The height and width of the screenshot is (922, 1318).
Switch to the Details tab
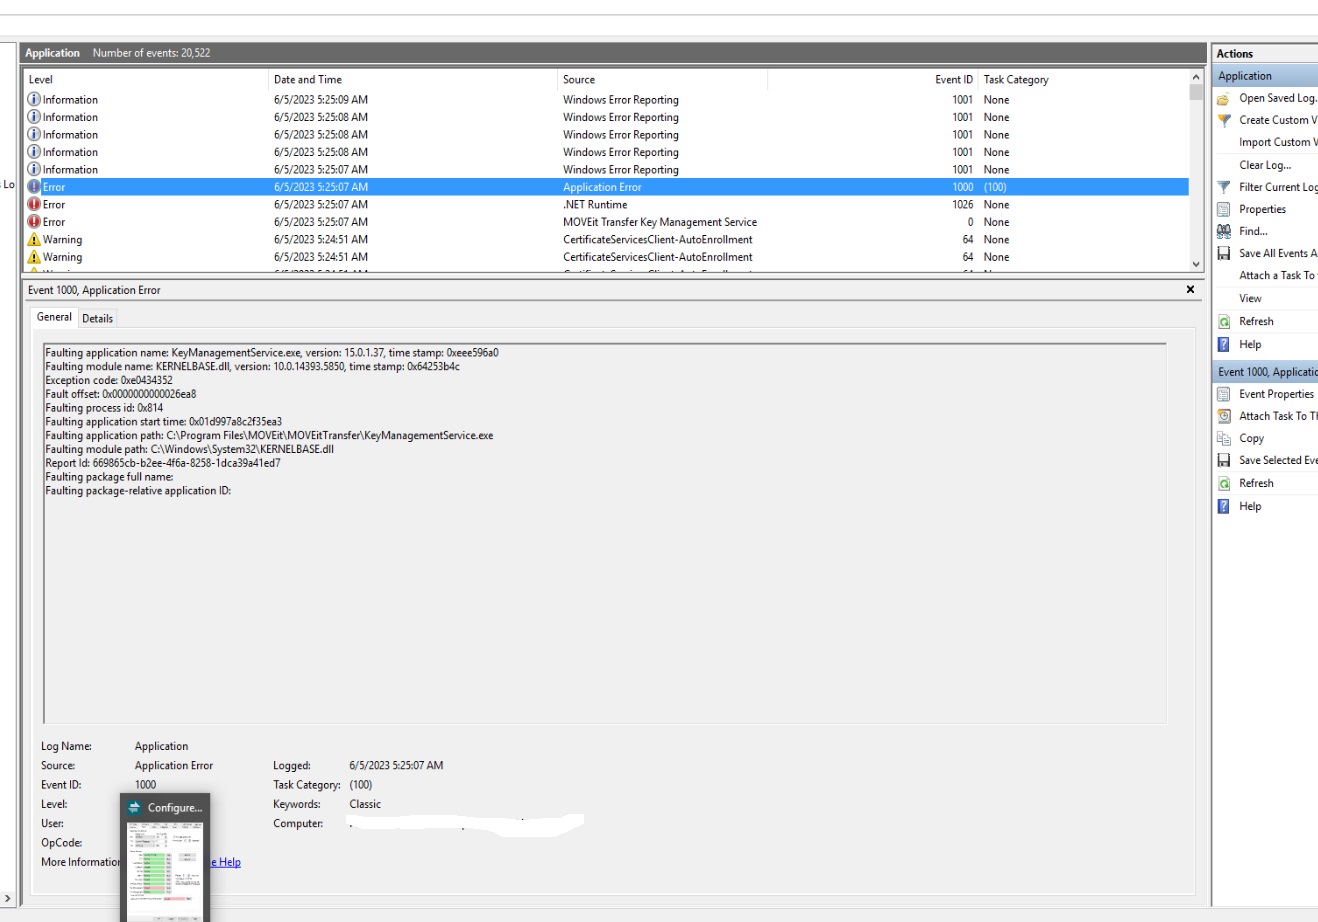97,318
